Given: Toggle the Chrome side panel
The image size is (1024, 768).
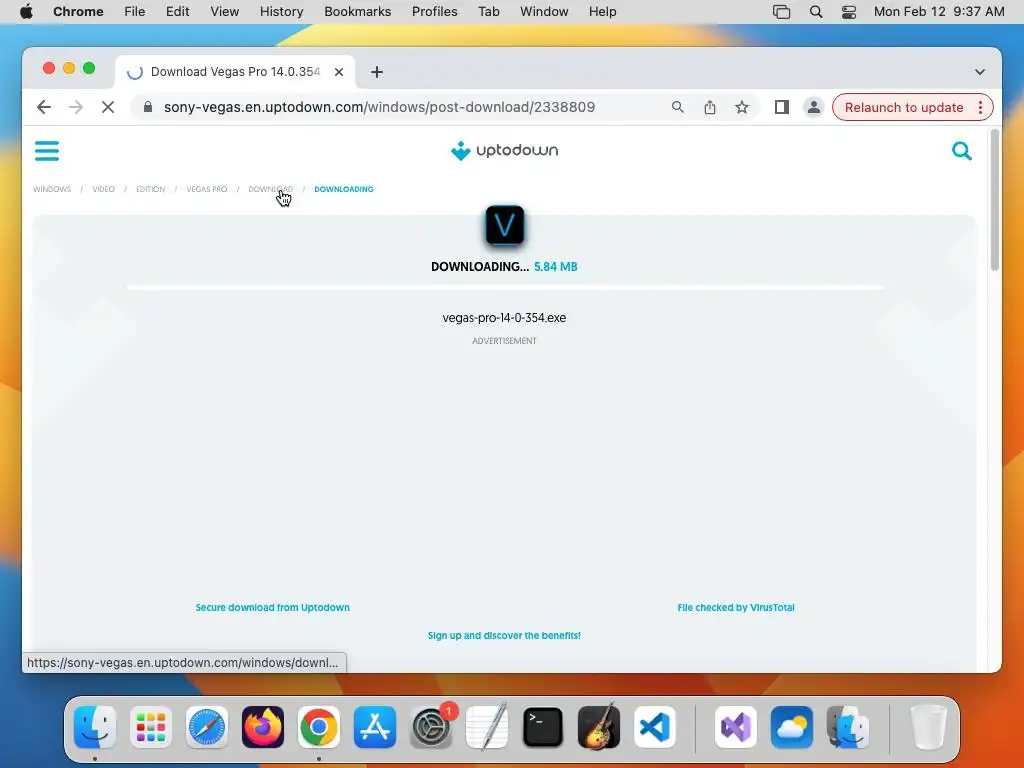Looking at the screenshot, I should coord(782,107).
